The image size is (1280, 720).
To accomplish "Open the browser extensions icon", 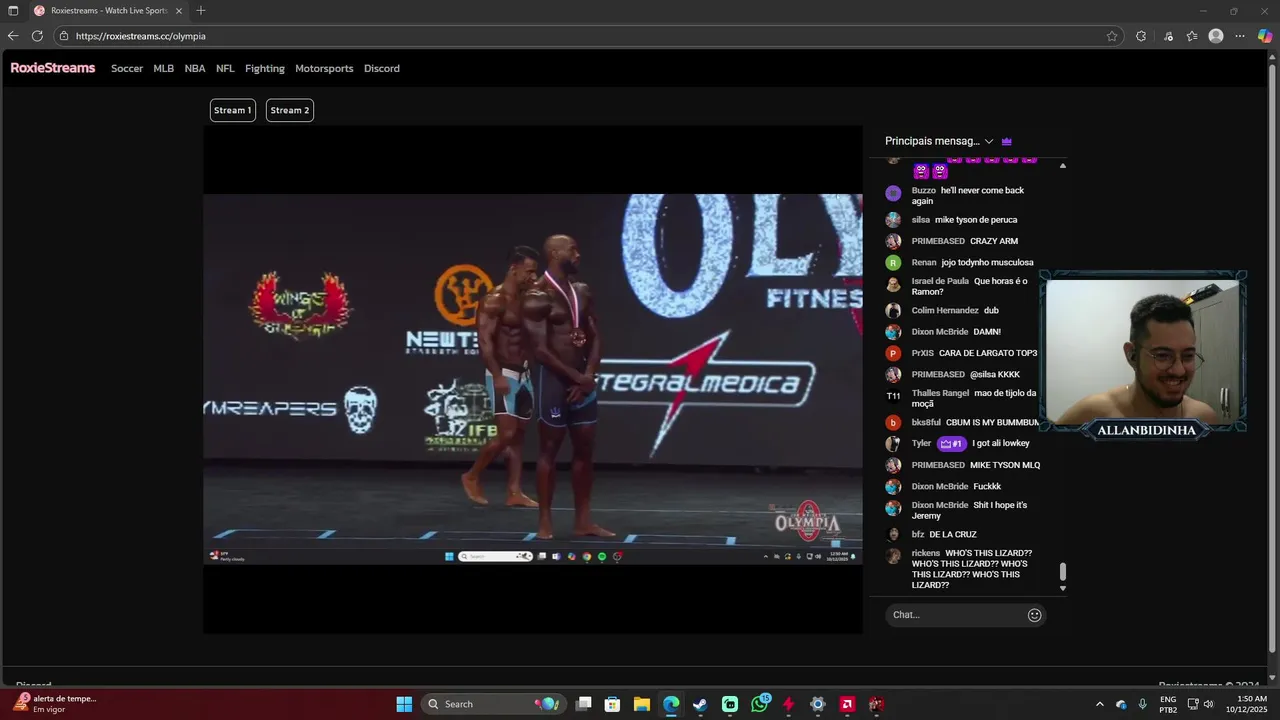I will coord(1141,36).
